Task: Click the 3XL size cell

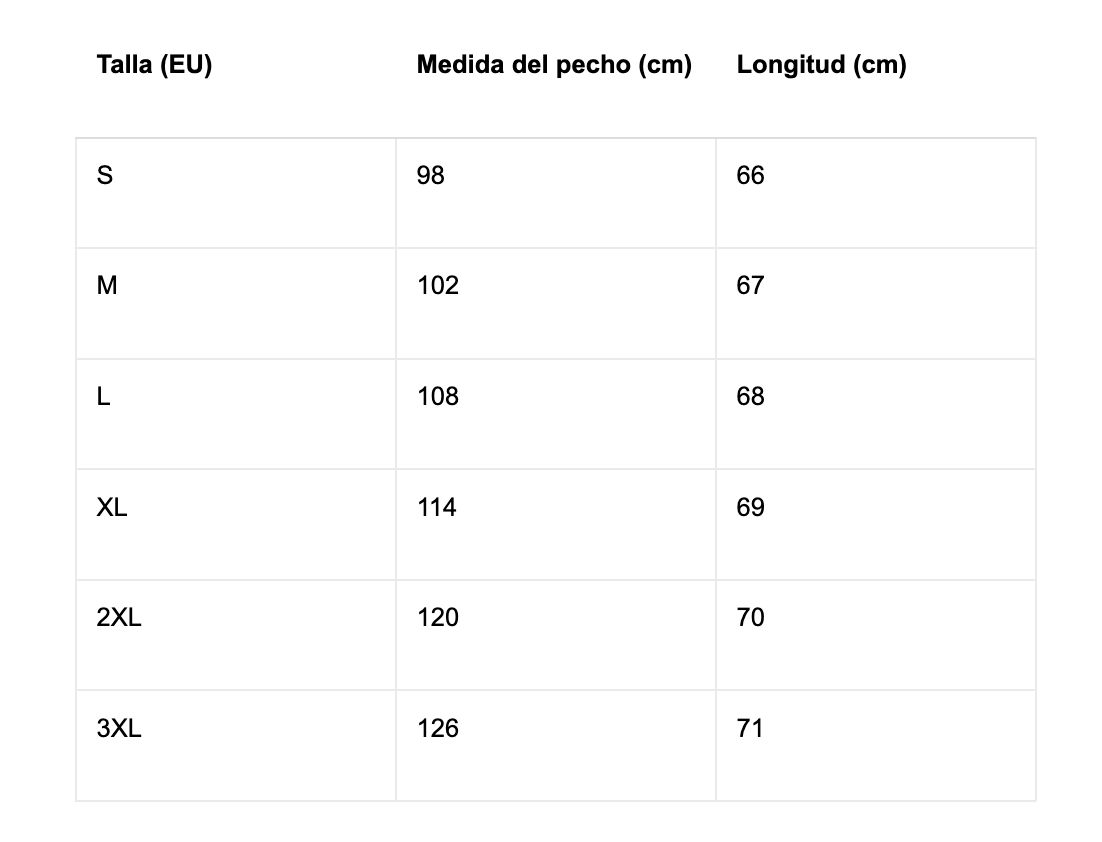Action: click(x=119, y=729)
